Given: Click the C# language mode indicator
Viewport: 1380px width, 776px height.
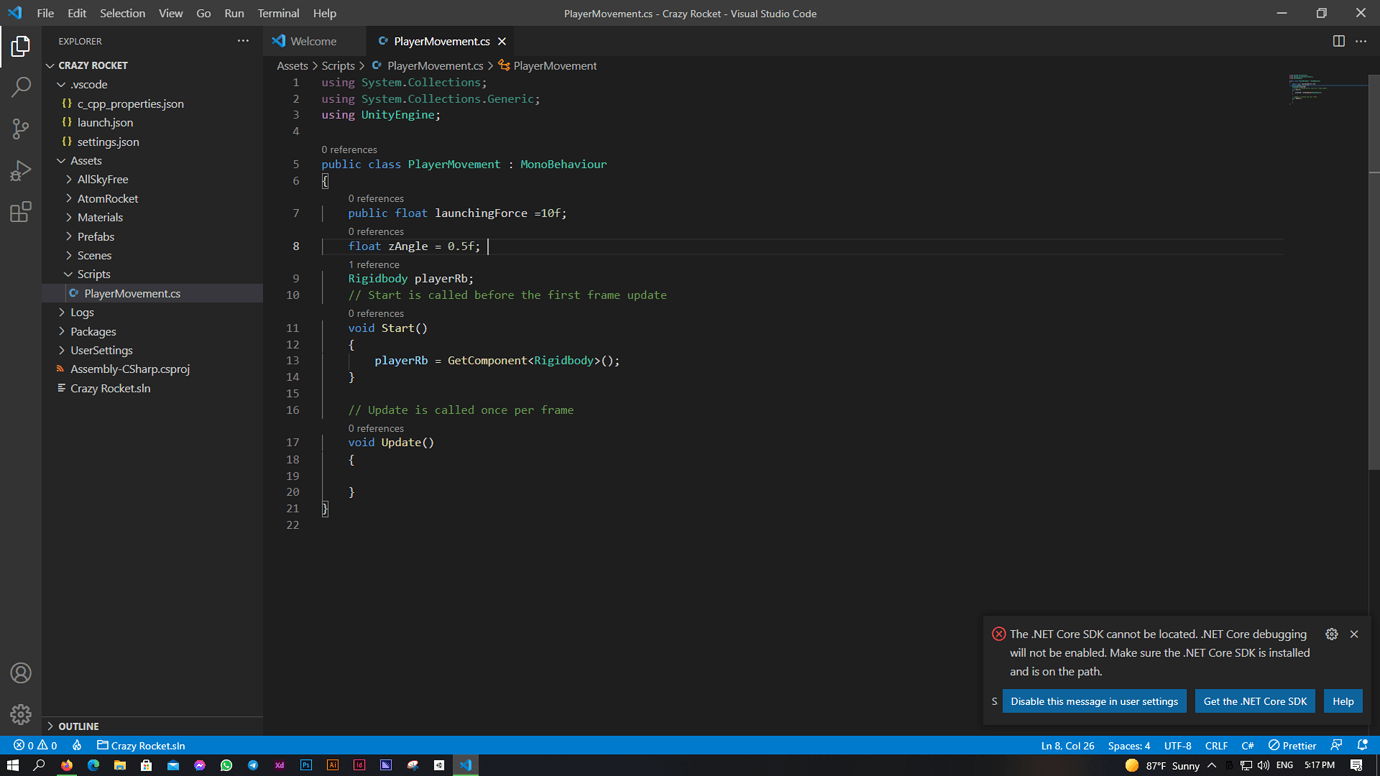Looking at the screenshot, I should tap(1247, 745).
